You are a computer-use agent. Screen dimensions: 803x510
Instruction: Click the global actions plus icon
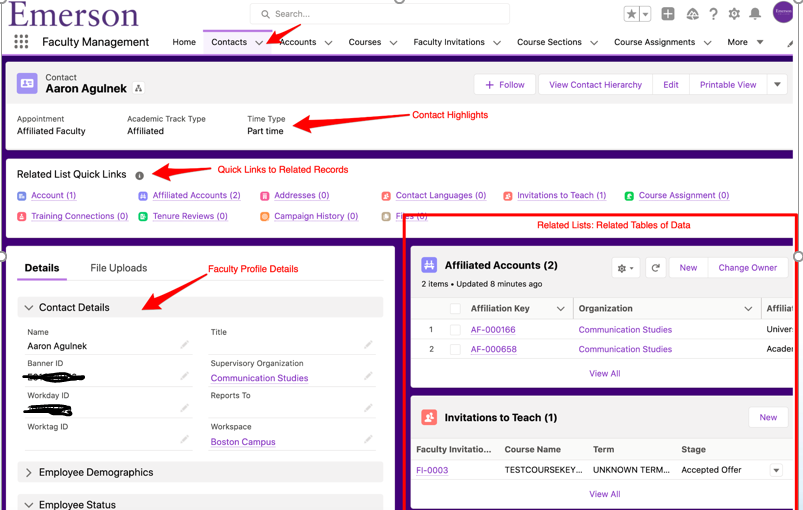click(x=668, y=14)
